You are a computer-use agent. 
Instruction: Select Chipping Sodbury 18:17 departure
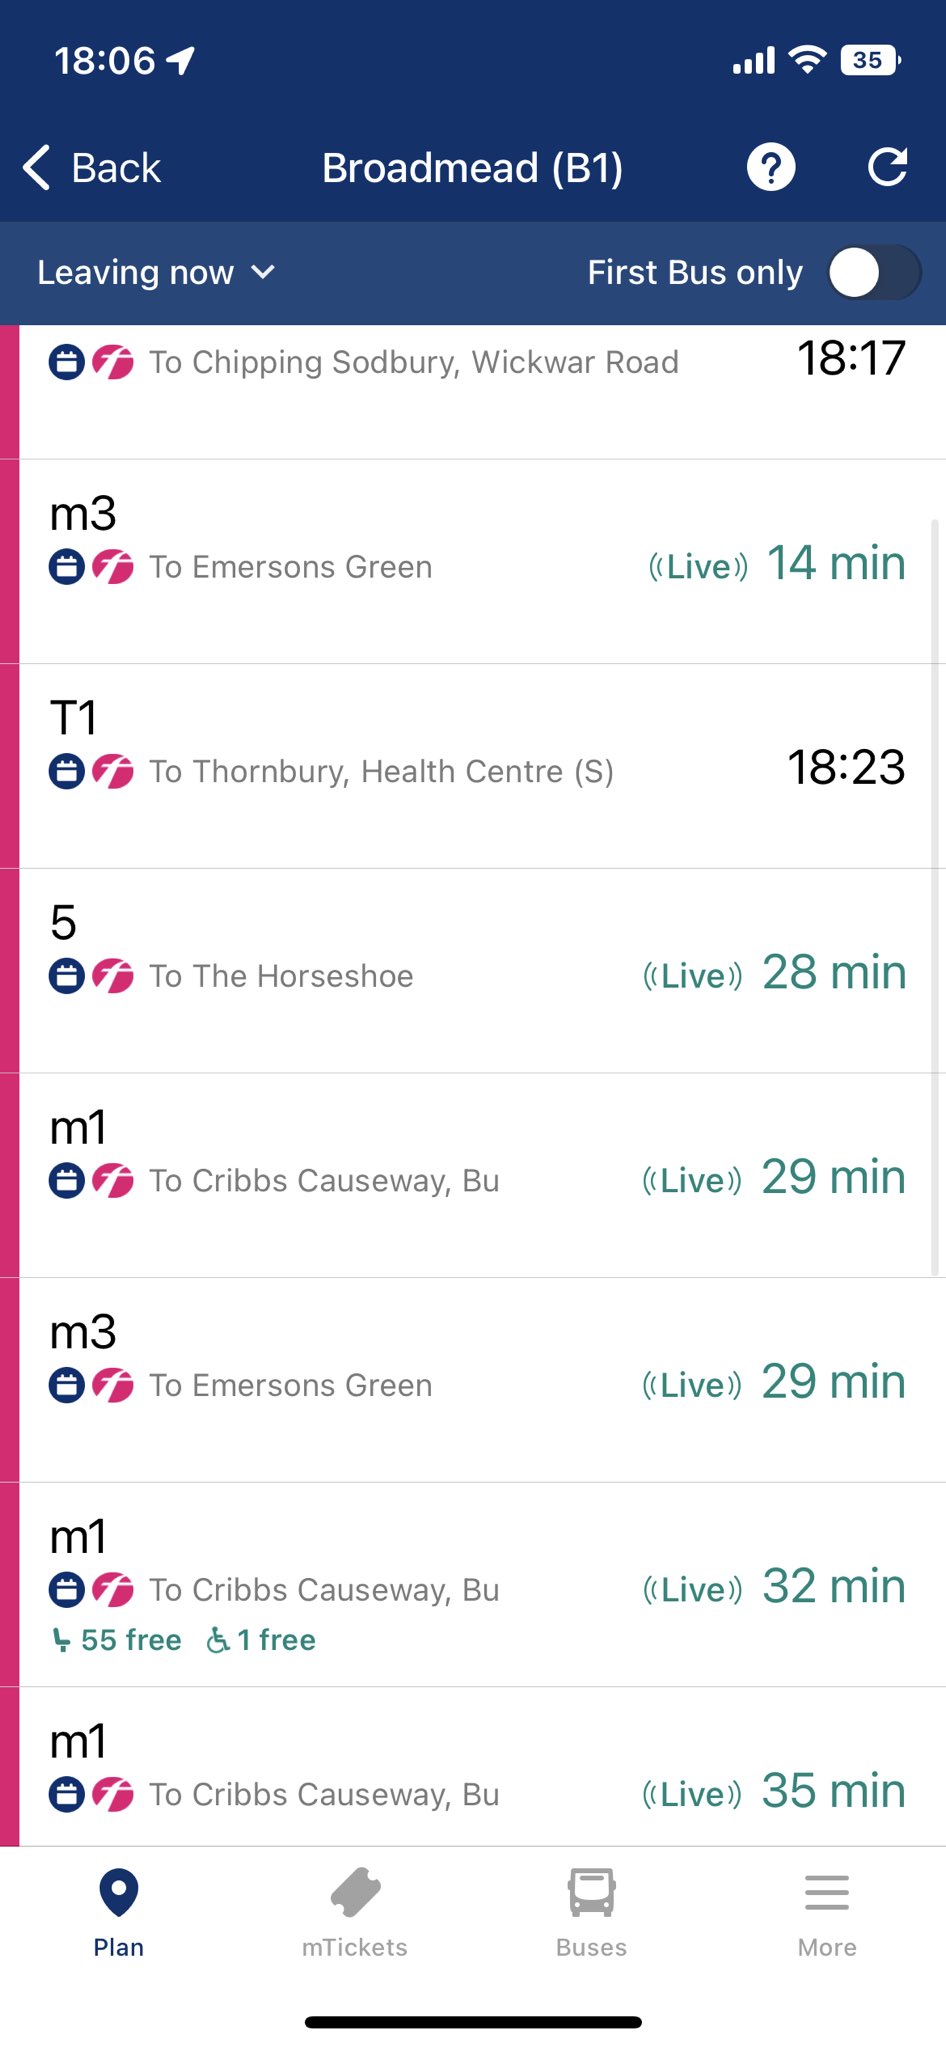pyautogui.click(x=470, y=380)
